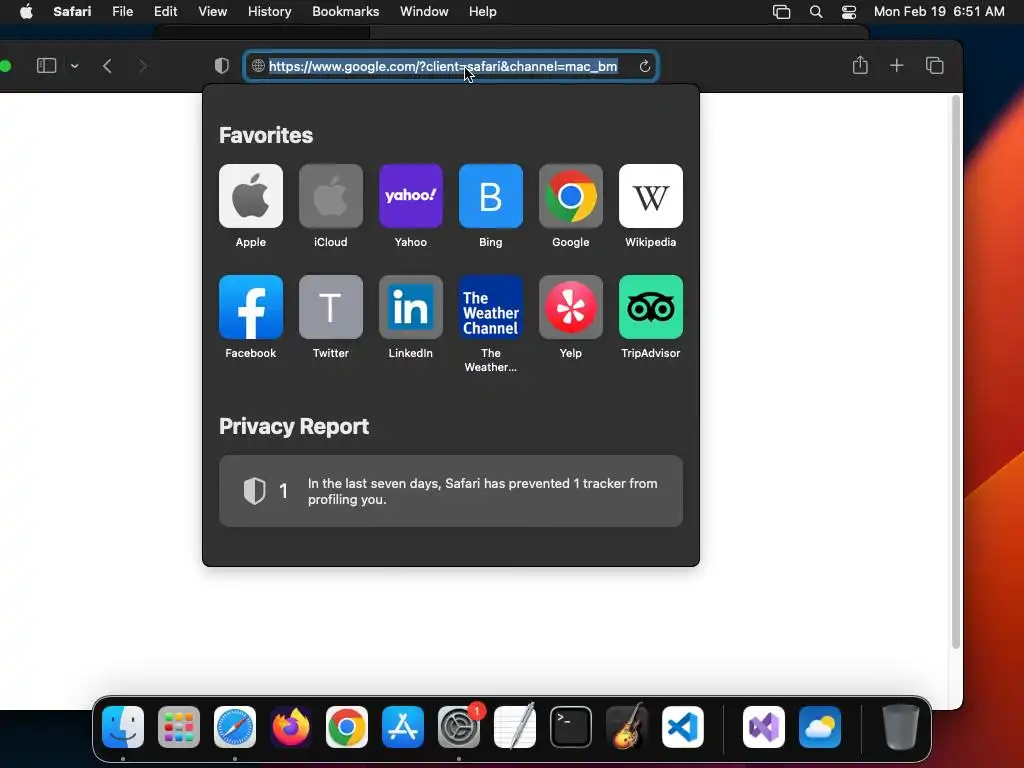Open the TripAdvisor favorite
Viewport: 1024px width, 768px height.
point(650,307)
